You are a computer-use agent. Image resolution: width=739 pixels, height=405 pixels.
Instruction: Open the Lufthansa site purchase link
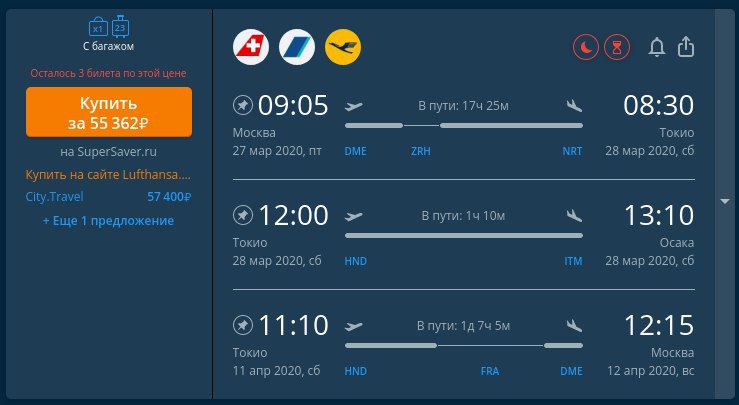pos(108,174)
